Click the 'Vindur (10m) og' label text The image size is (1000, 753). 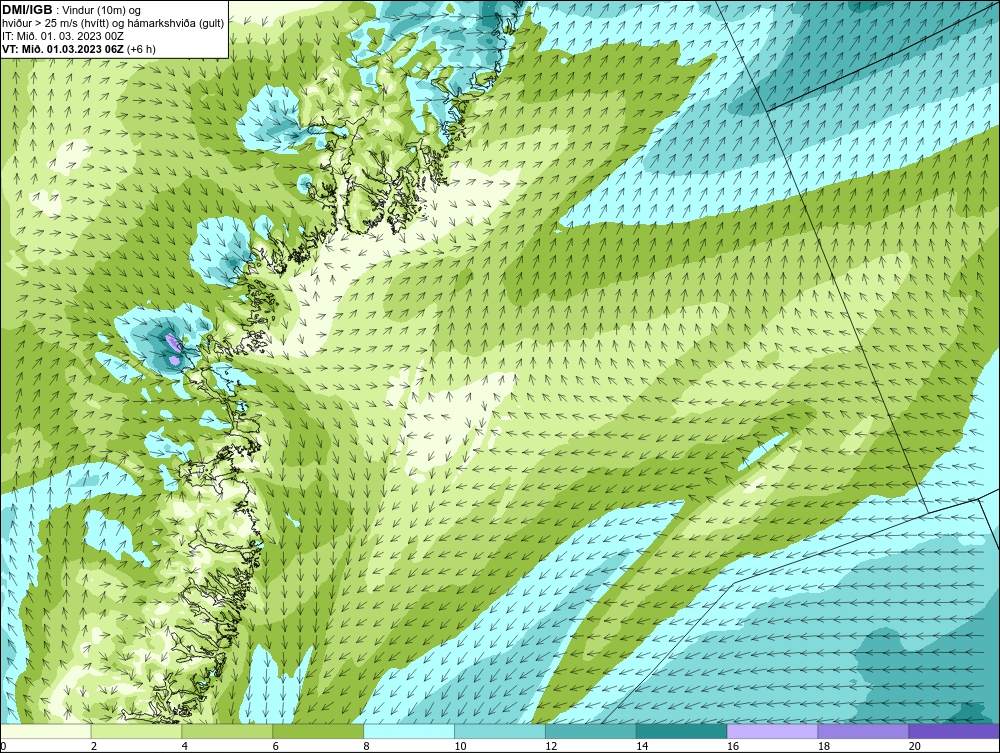[103, 10]
